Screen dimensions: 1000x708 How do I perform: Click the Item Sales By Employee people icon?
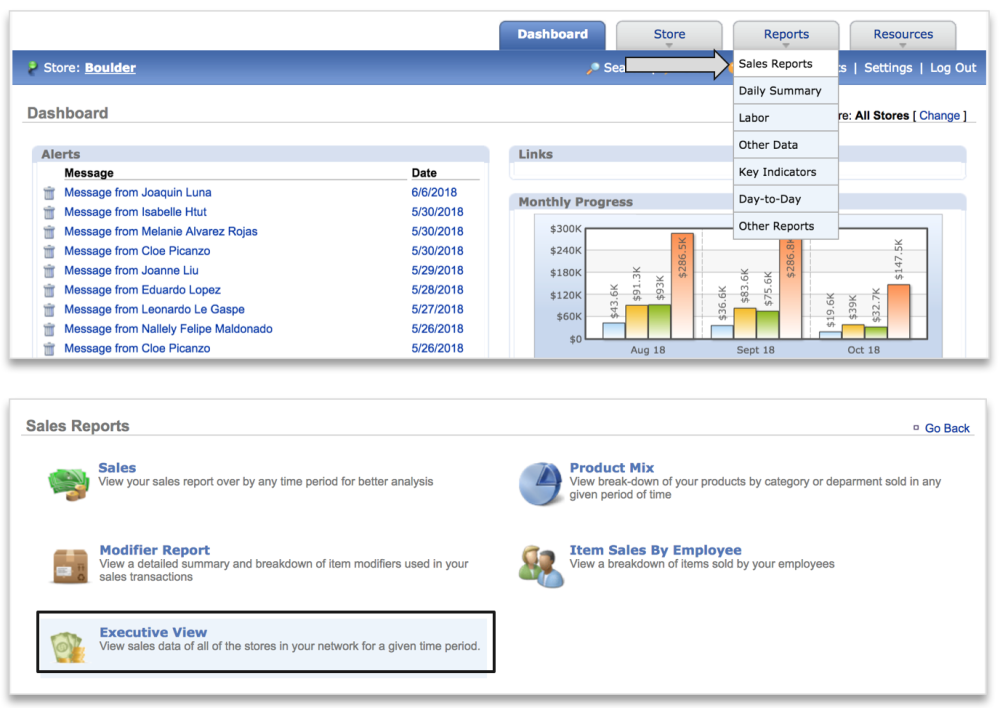point(541,566)
